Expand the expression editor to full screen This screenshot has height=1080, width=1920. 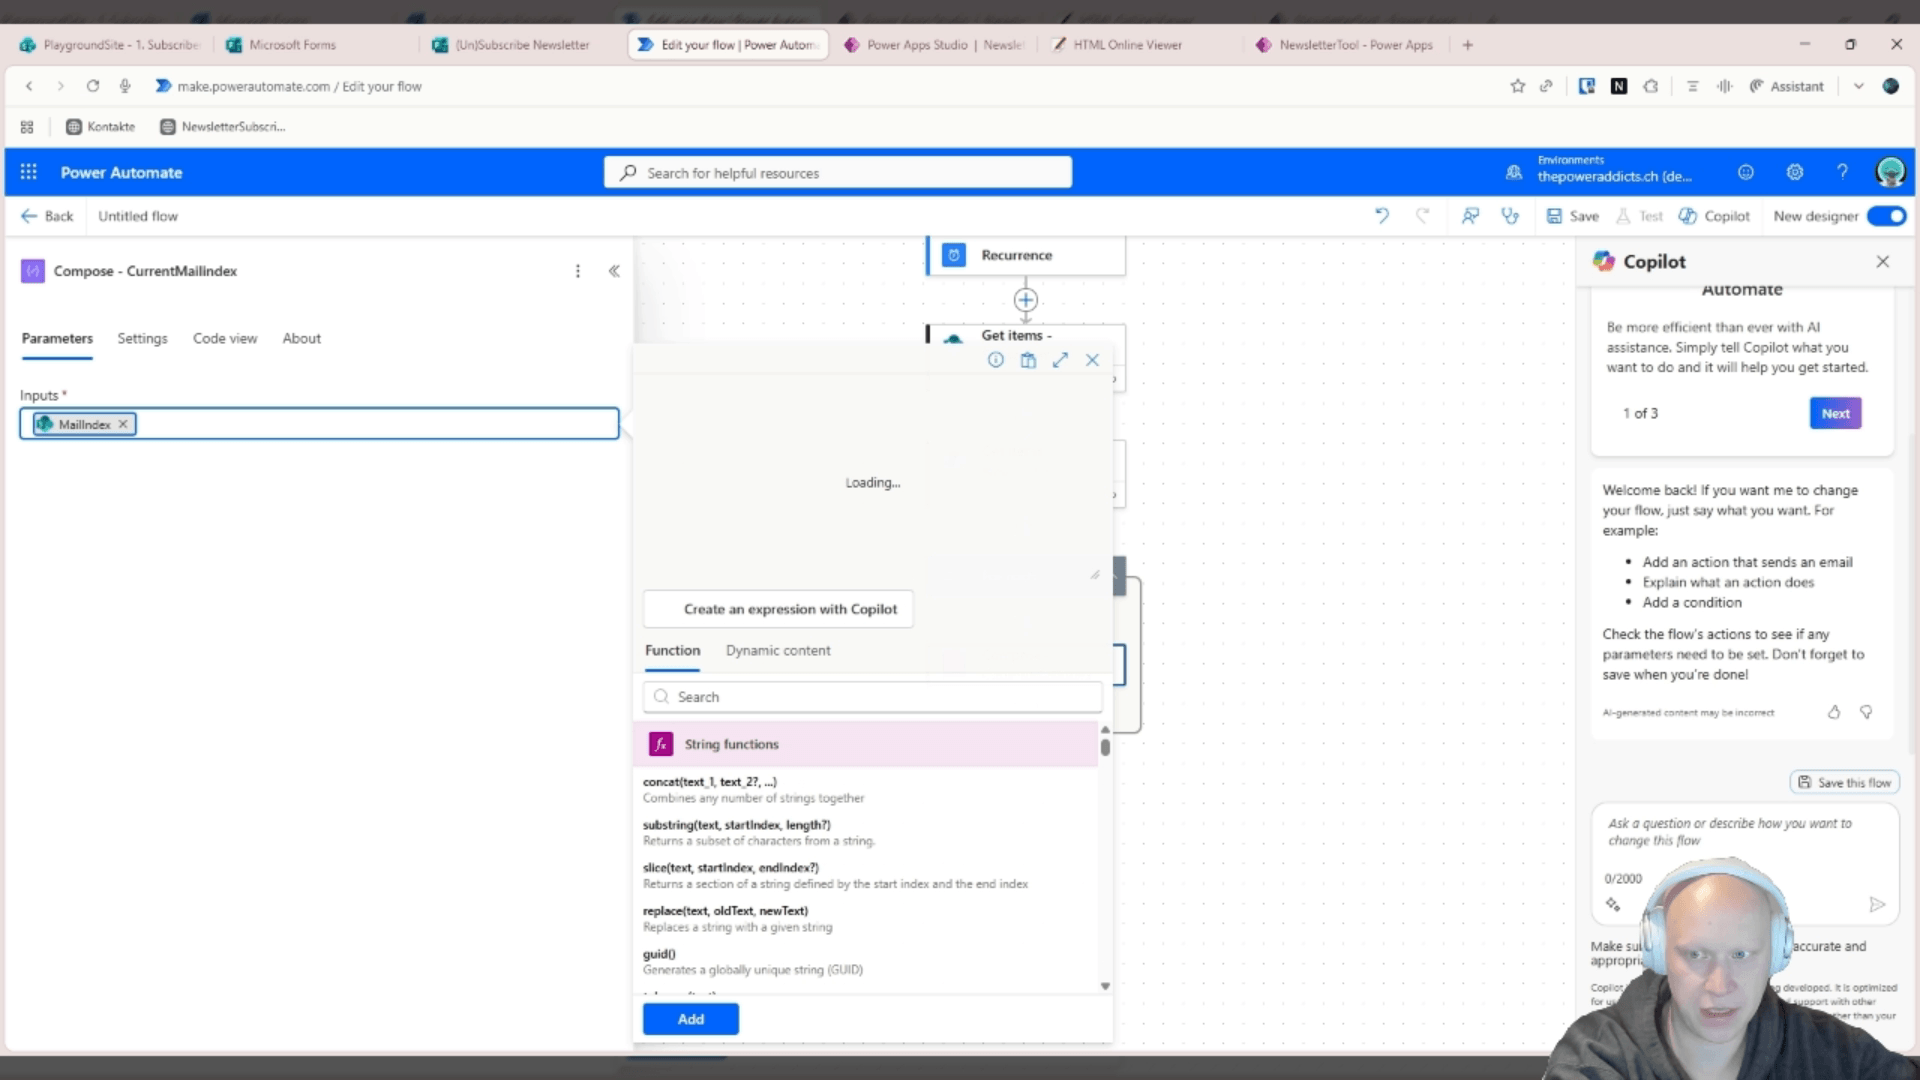point(1060,360)
